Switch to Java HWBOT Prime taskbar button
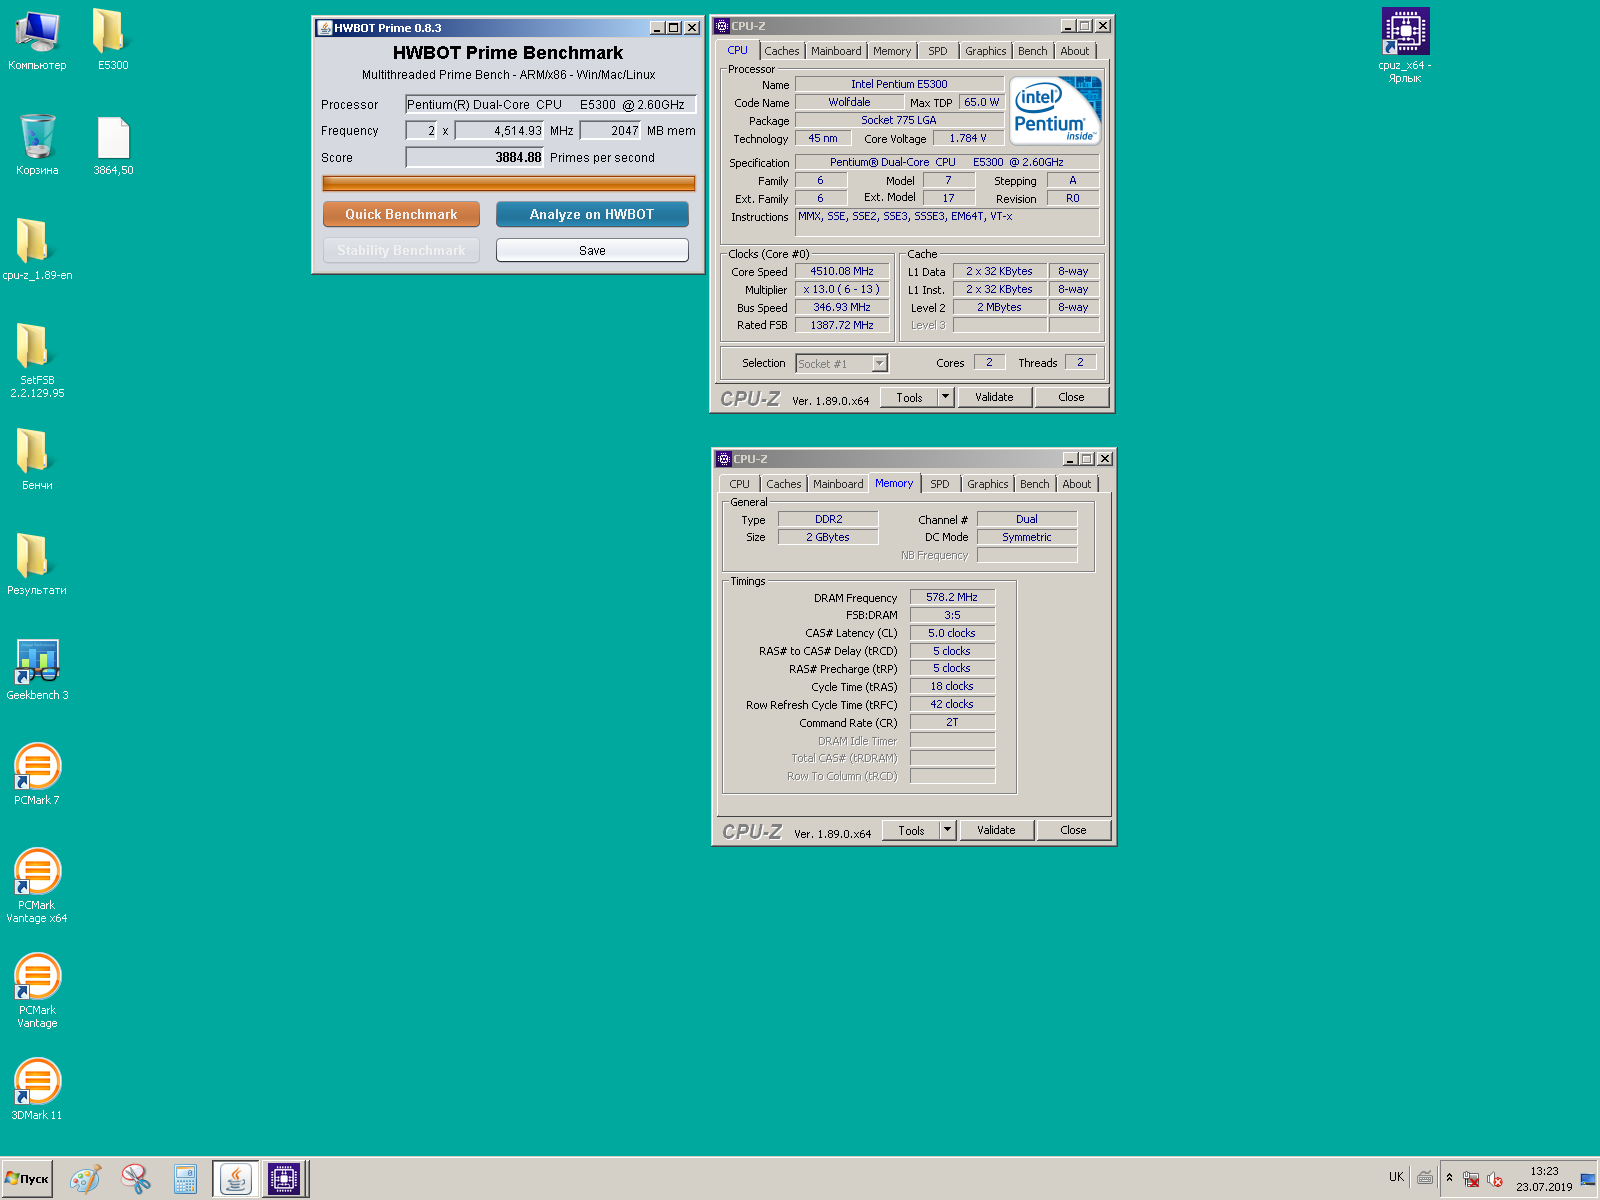 [235, 1179]
